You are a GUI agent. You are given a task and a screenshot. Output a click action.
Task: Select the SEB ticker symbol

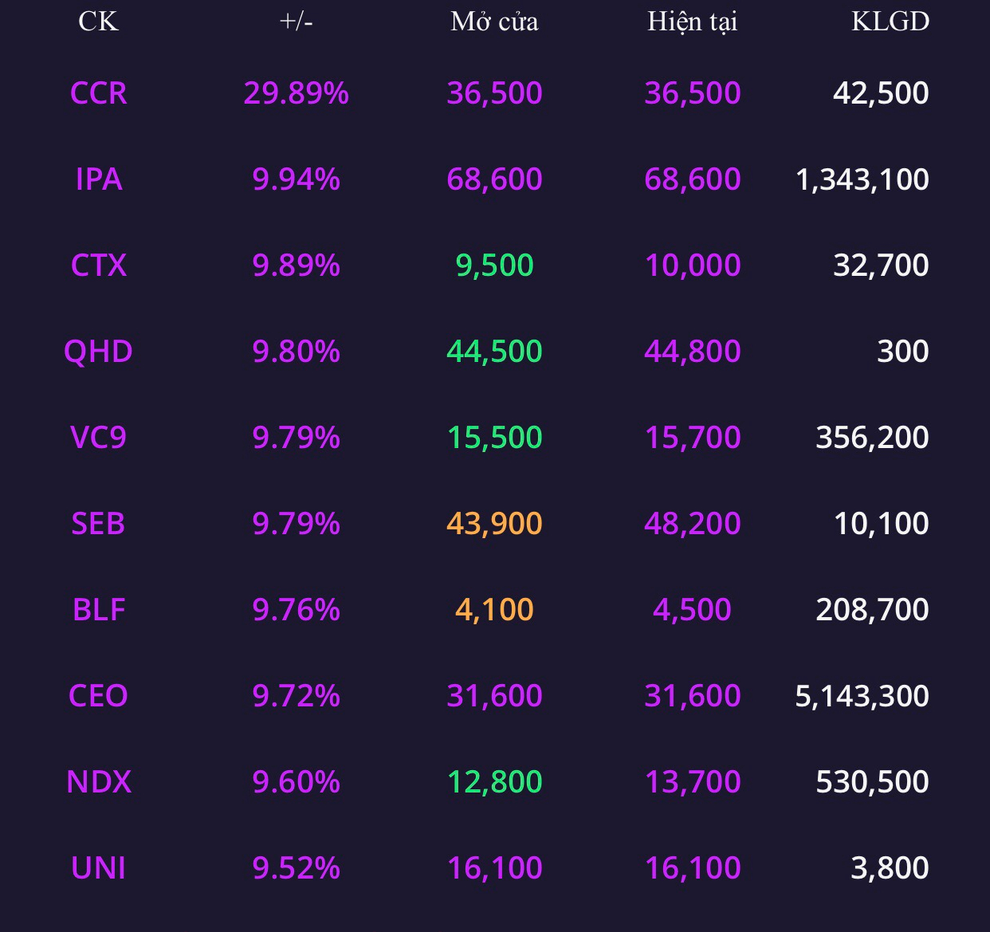tap(98, 523)
